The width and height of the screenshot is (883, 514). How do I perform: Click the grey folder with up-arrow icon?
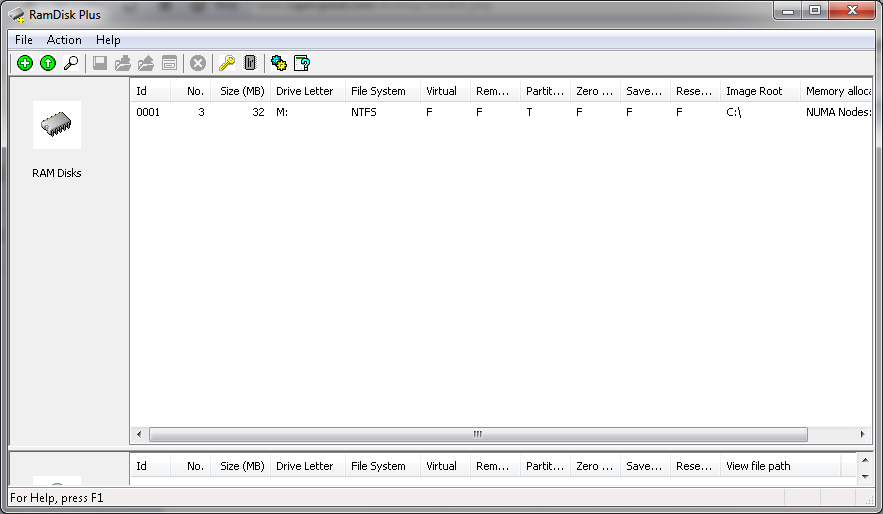click(x=146, y=63)
